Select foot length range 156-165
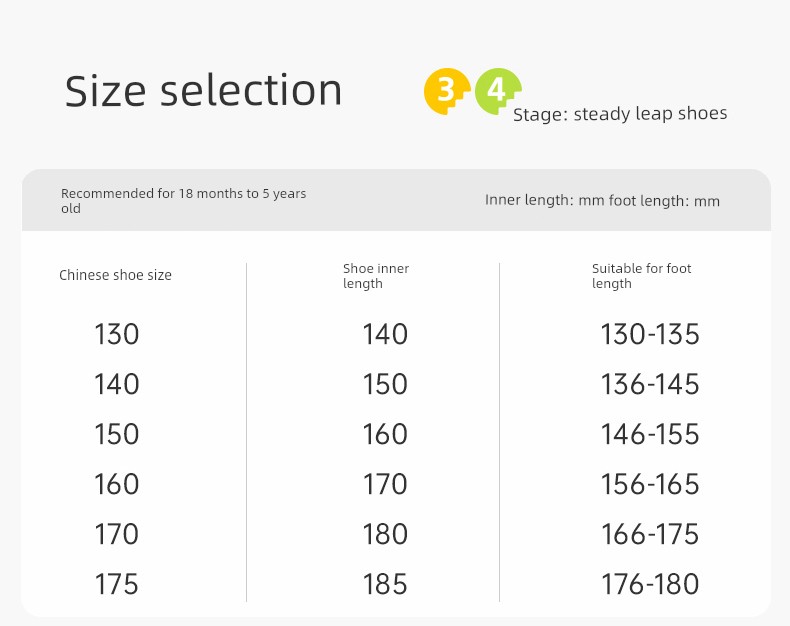This screenshot has width=790, height=626. tap(650, 484)
